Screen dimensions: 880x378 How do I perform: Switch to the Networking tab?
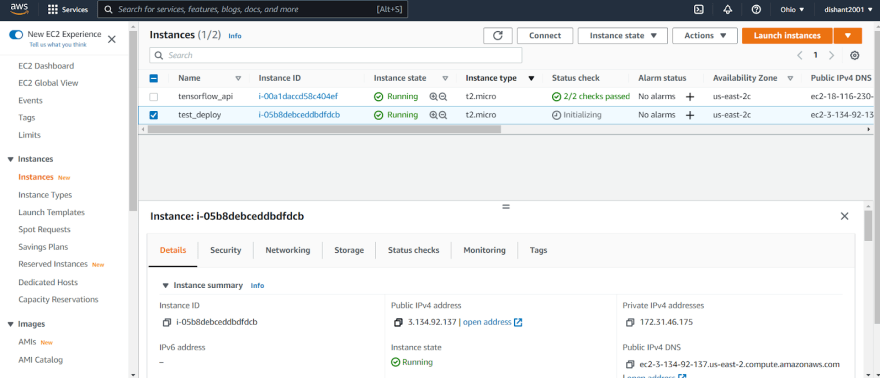tap(288, 250)
